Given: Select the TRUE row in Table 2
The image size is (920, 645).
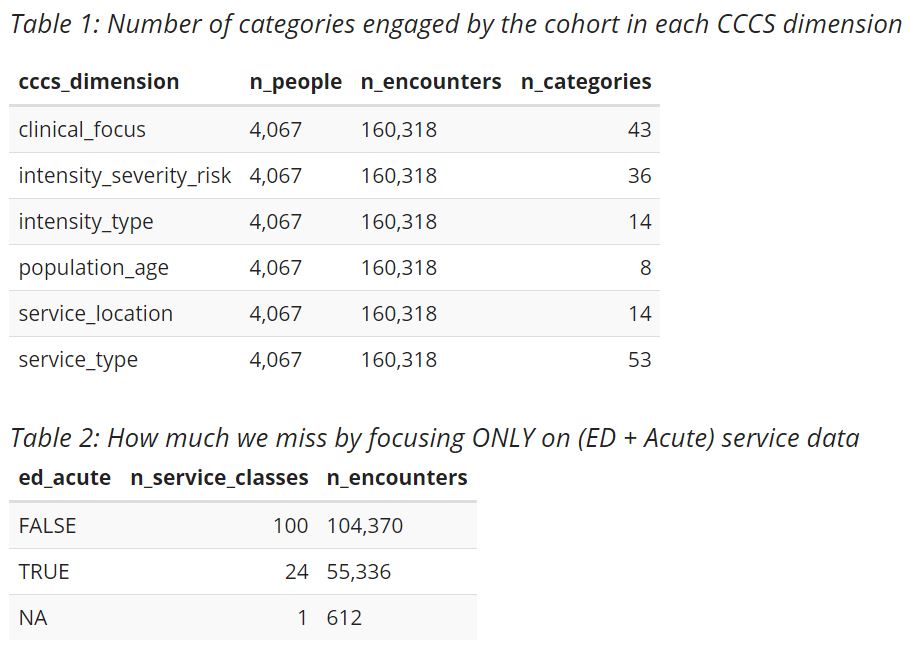Looking at the screenshot, I should coord(44,572).
